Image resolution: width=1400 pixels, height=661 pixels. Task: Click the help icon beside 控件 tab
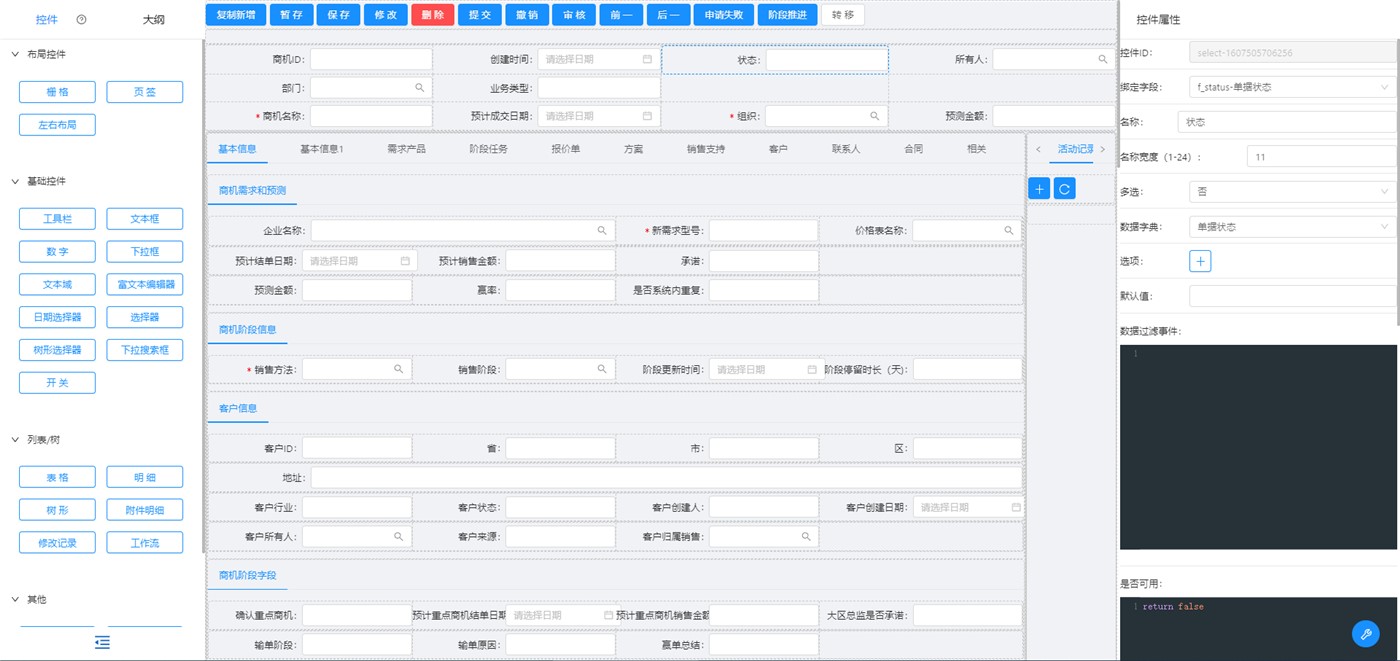(x=81, y=19)
